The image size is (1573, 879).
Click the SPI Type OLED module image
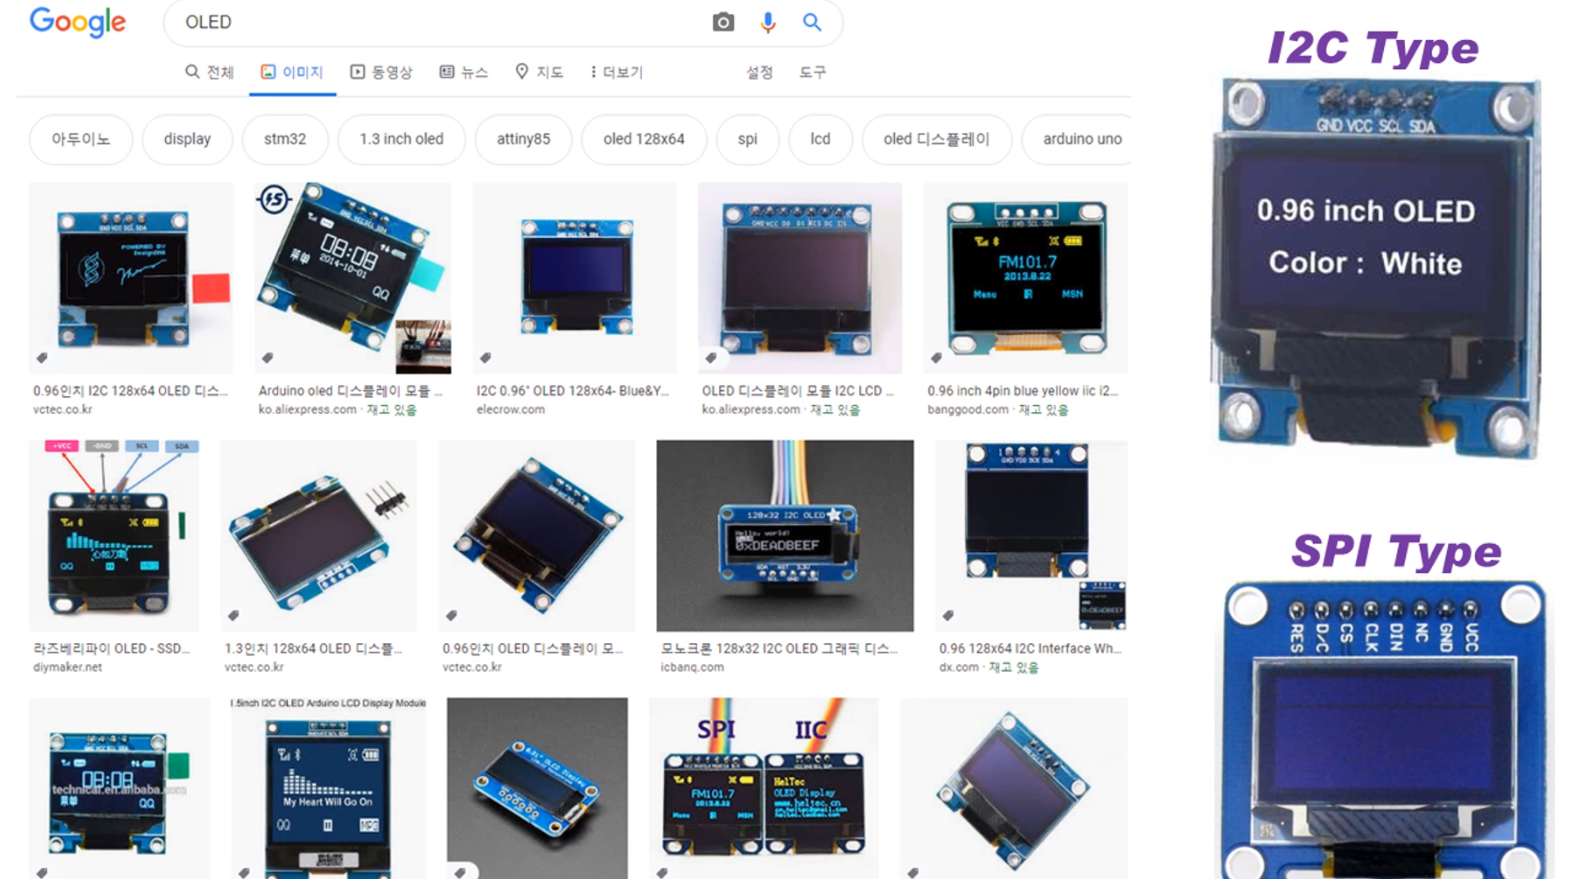(1386, 730)
